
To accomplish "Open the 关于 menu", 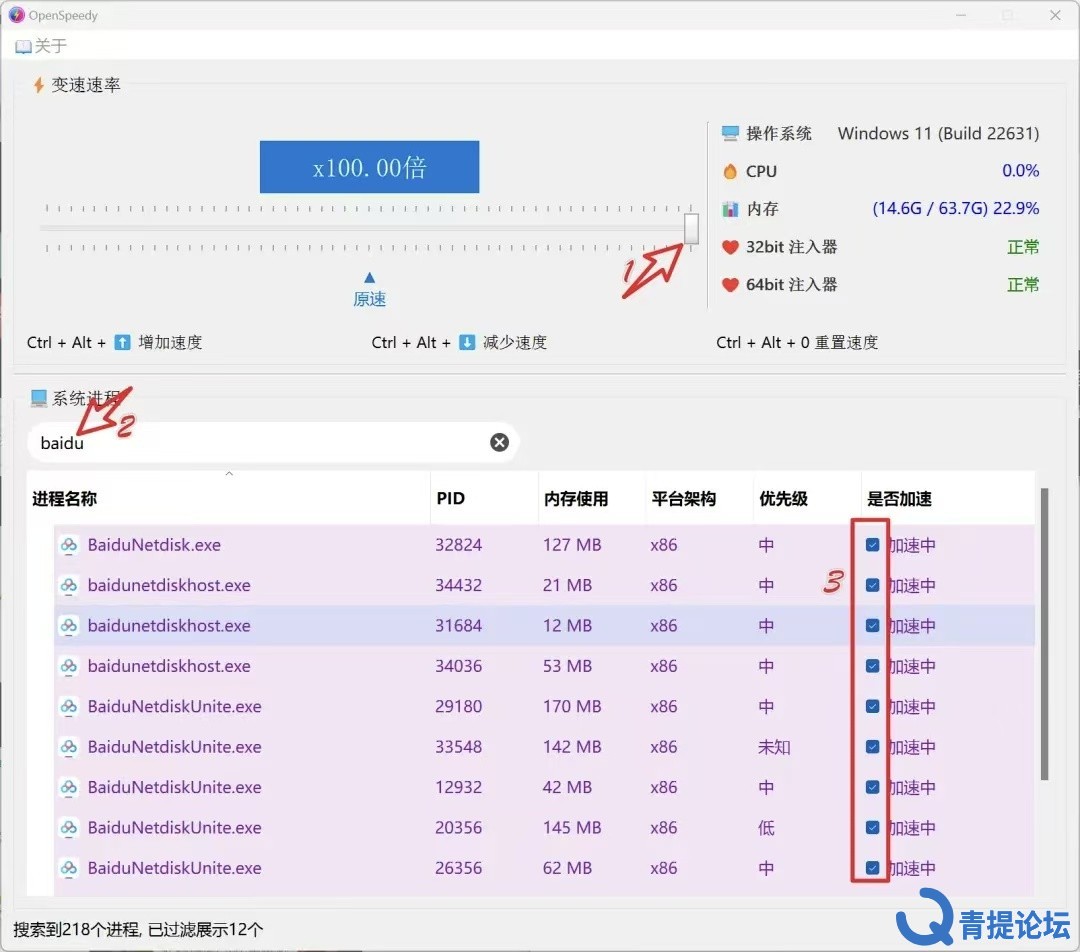I will coord(41,46).
